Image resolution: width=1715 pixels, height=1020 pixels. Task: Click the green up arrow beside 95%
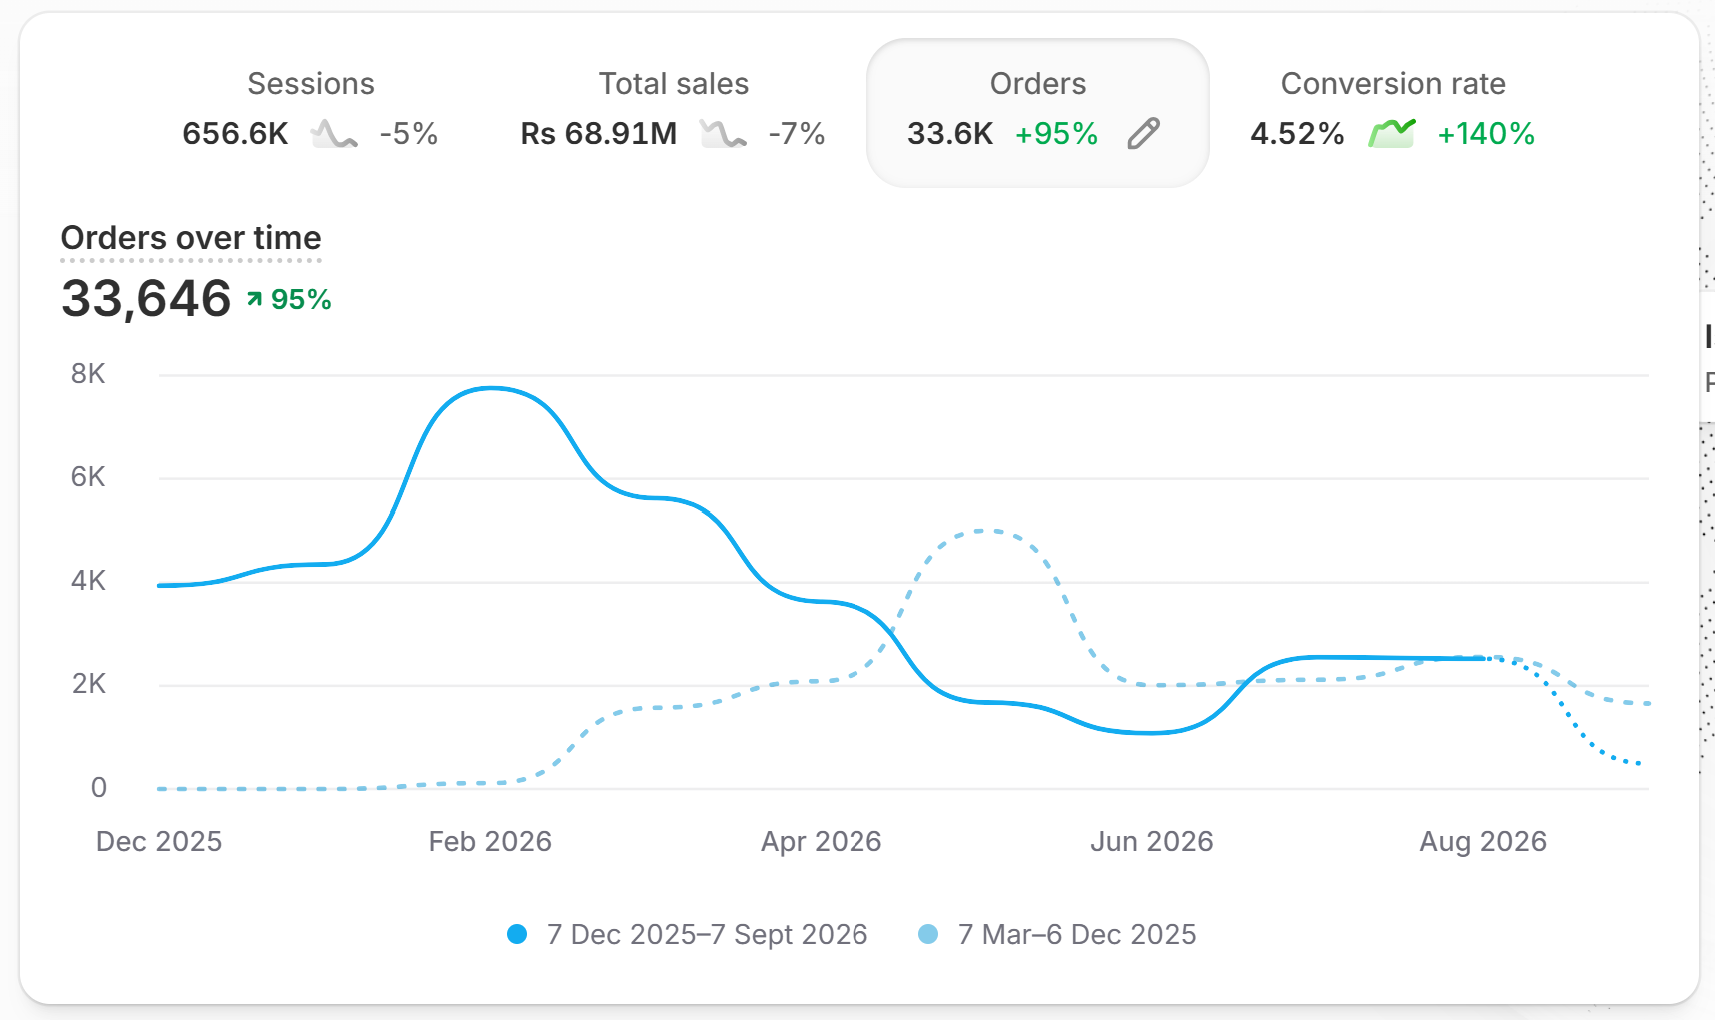[255, 299]
